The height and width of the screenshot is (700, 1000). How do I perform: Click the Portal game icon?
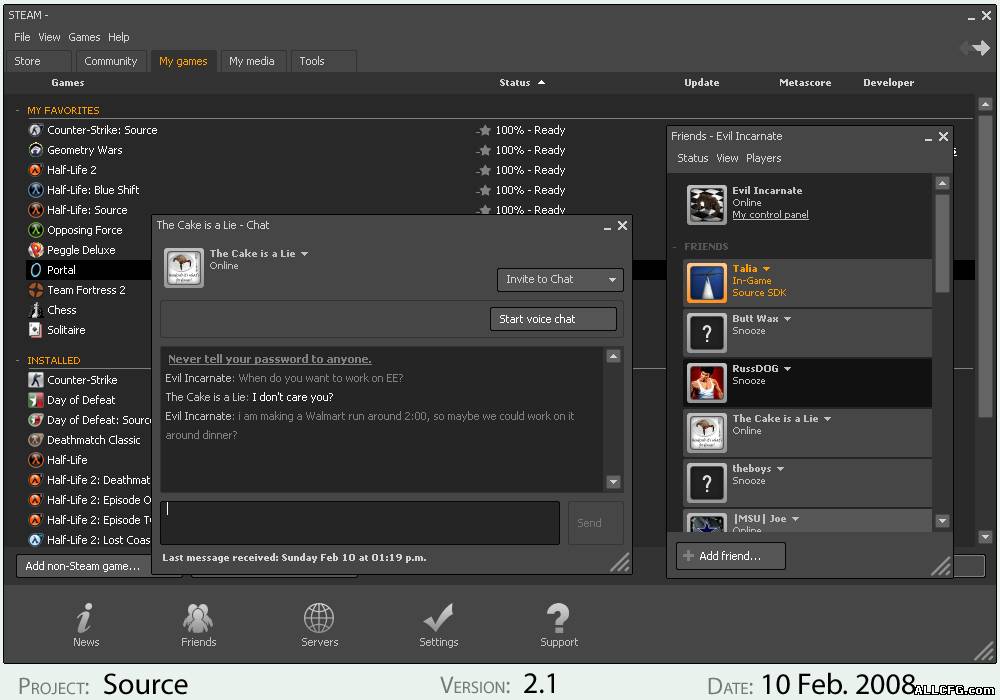pos(36,270)
